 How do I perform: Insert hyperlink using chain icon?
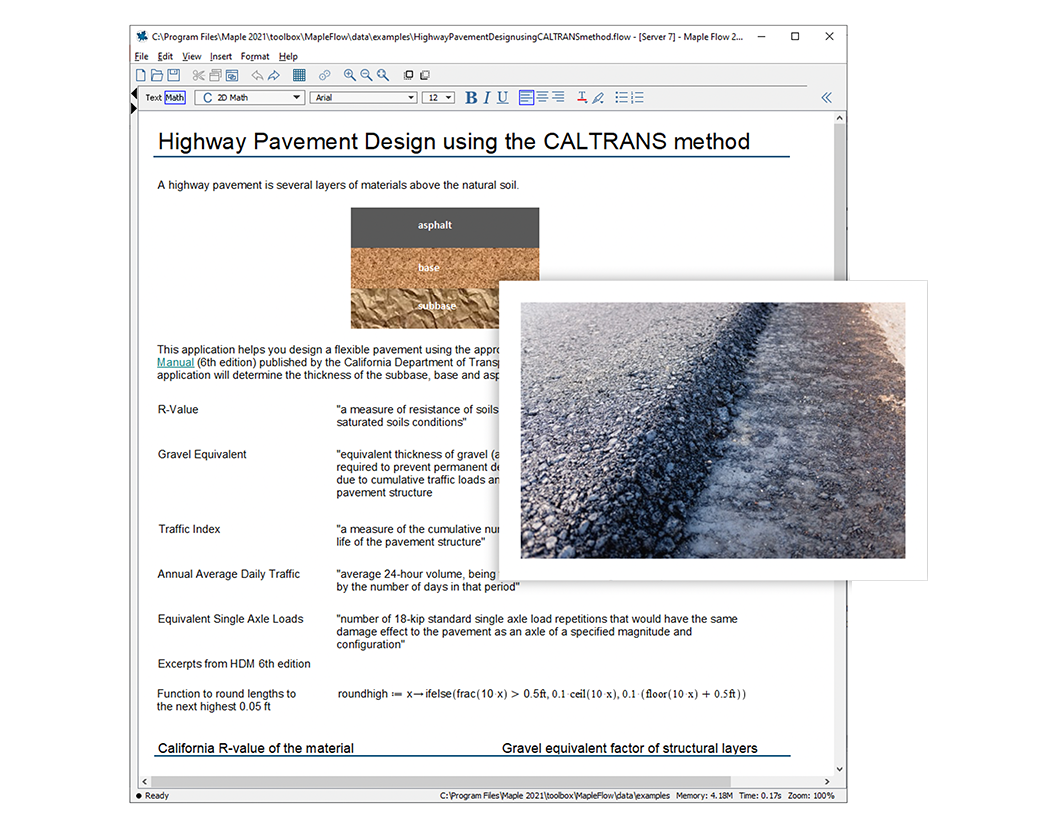point(324,76)
